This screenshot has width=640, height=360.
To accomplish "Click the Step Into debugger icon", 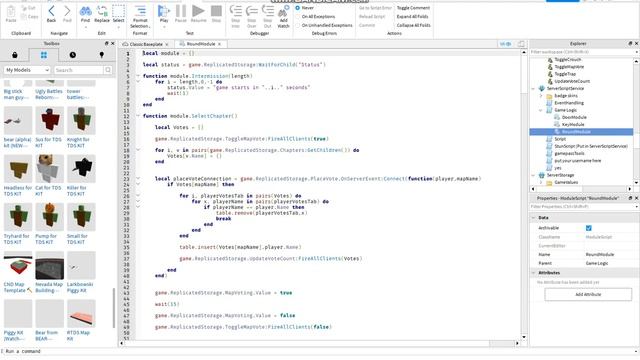I will click(236, 11).
